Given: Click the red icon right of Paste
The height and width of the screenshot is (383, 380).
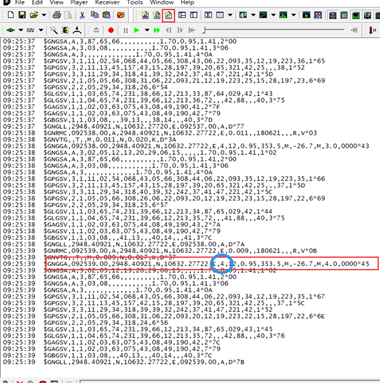Looking at the screenshot, I should pyautogui.click(x=121, y=15).
